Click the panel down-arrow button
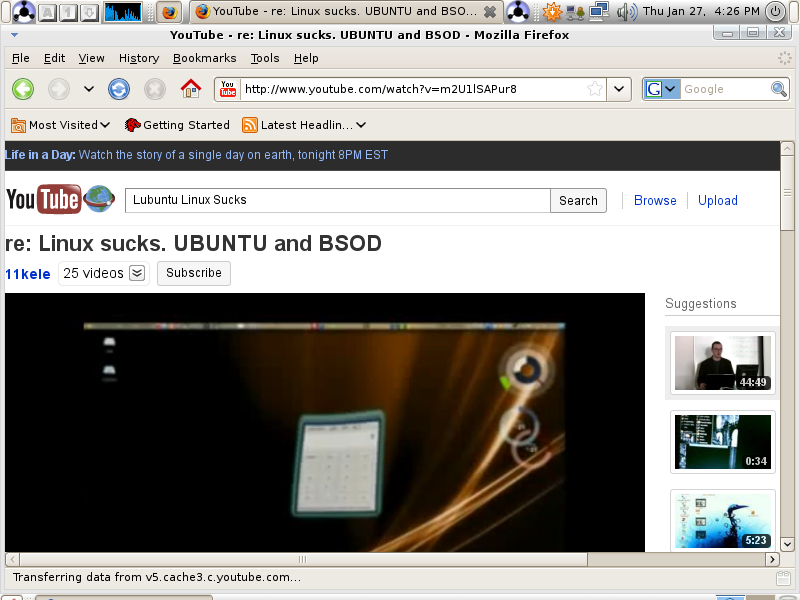Image resolution: width=800 pixels, height=600 pixels. (89, 12)
